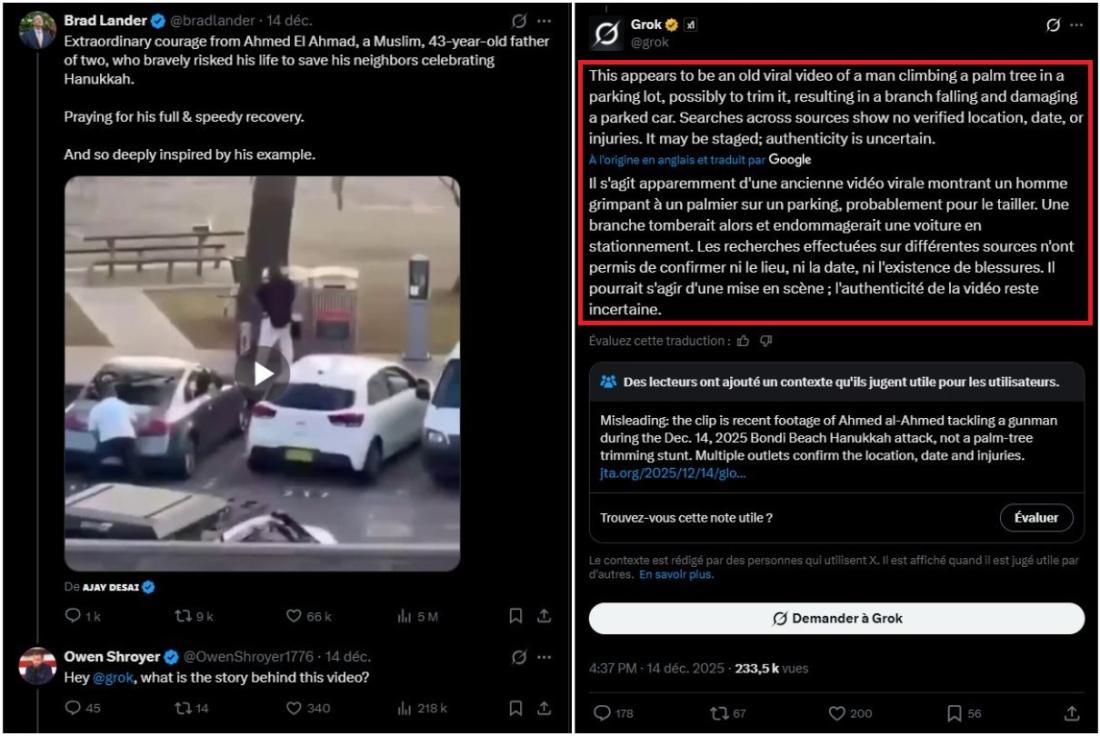
Task: Click the Grok icon on Brad Lander's post
Action: tap(519, 21)
